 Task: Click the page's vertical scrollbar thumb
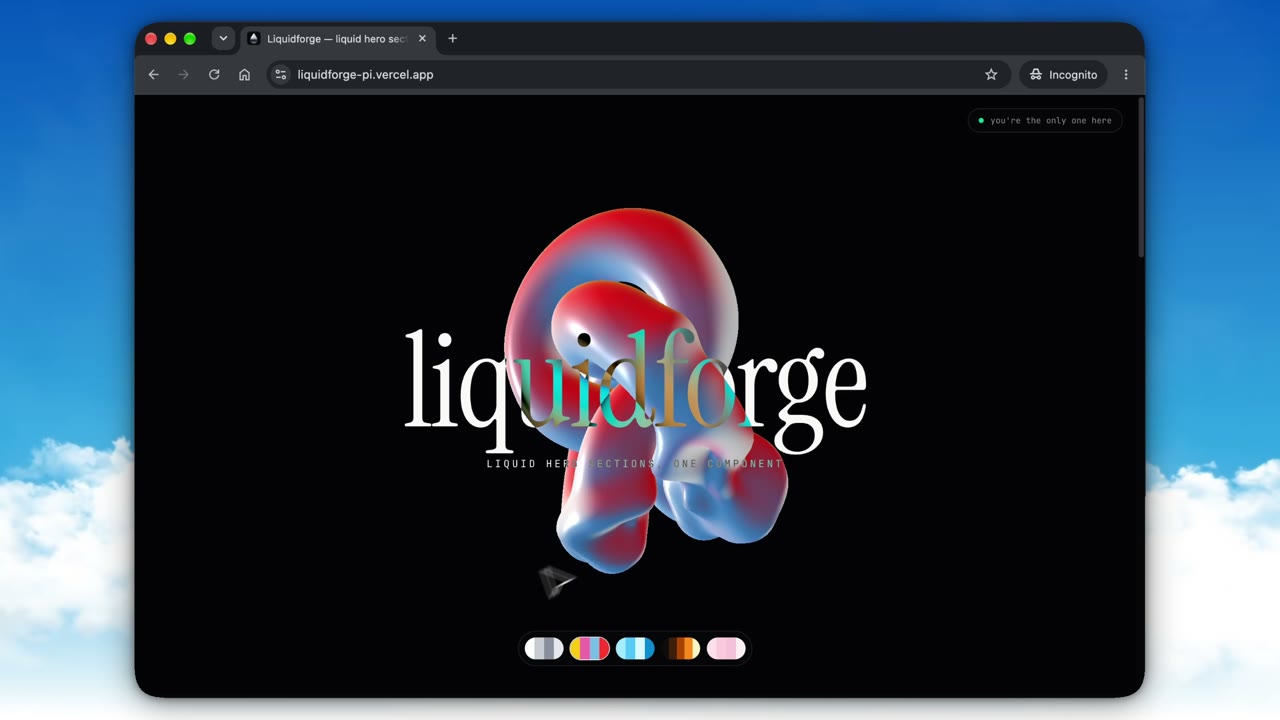[1140, 177]
